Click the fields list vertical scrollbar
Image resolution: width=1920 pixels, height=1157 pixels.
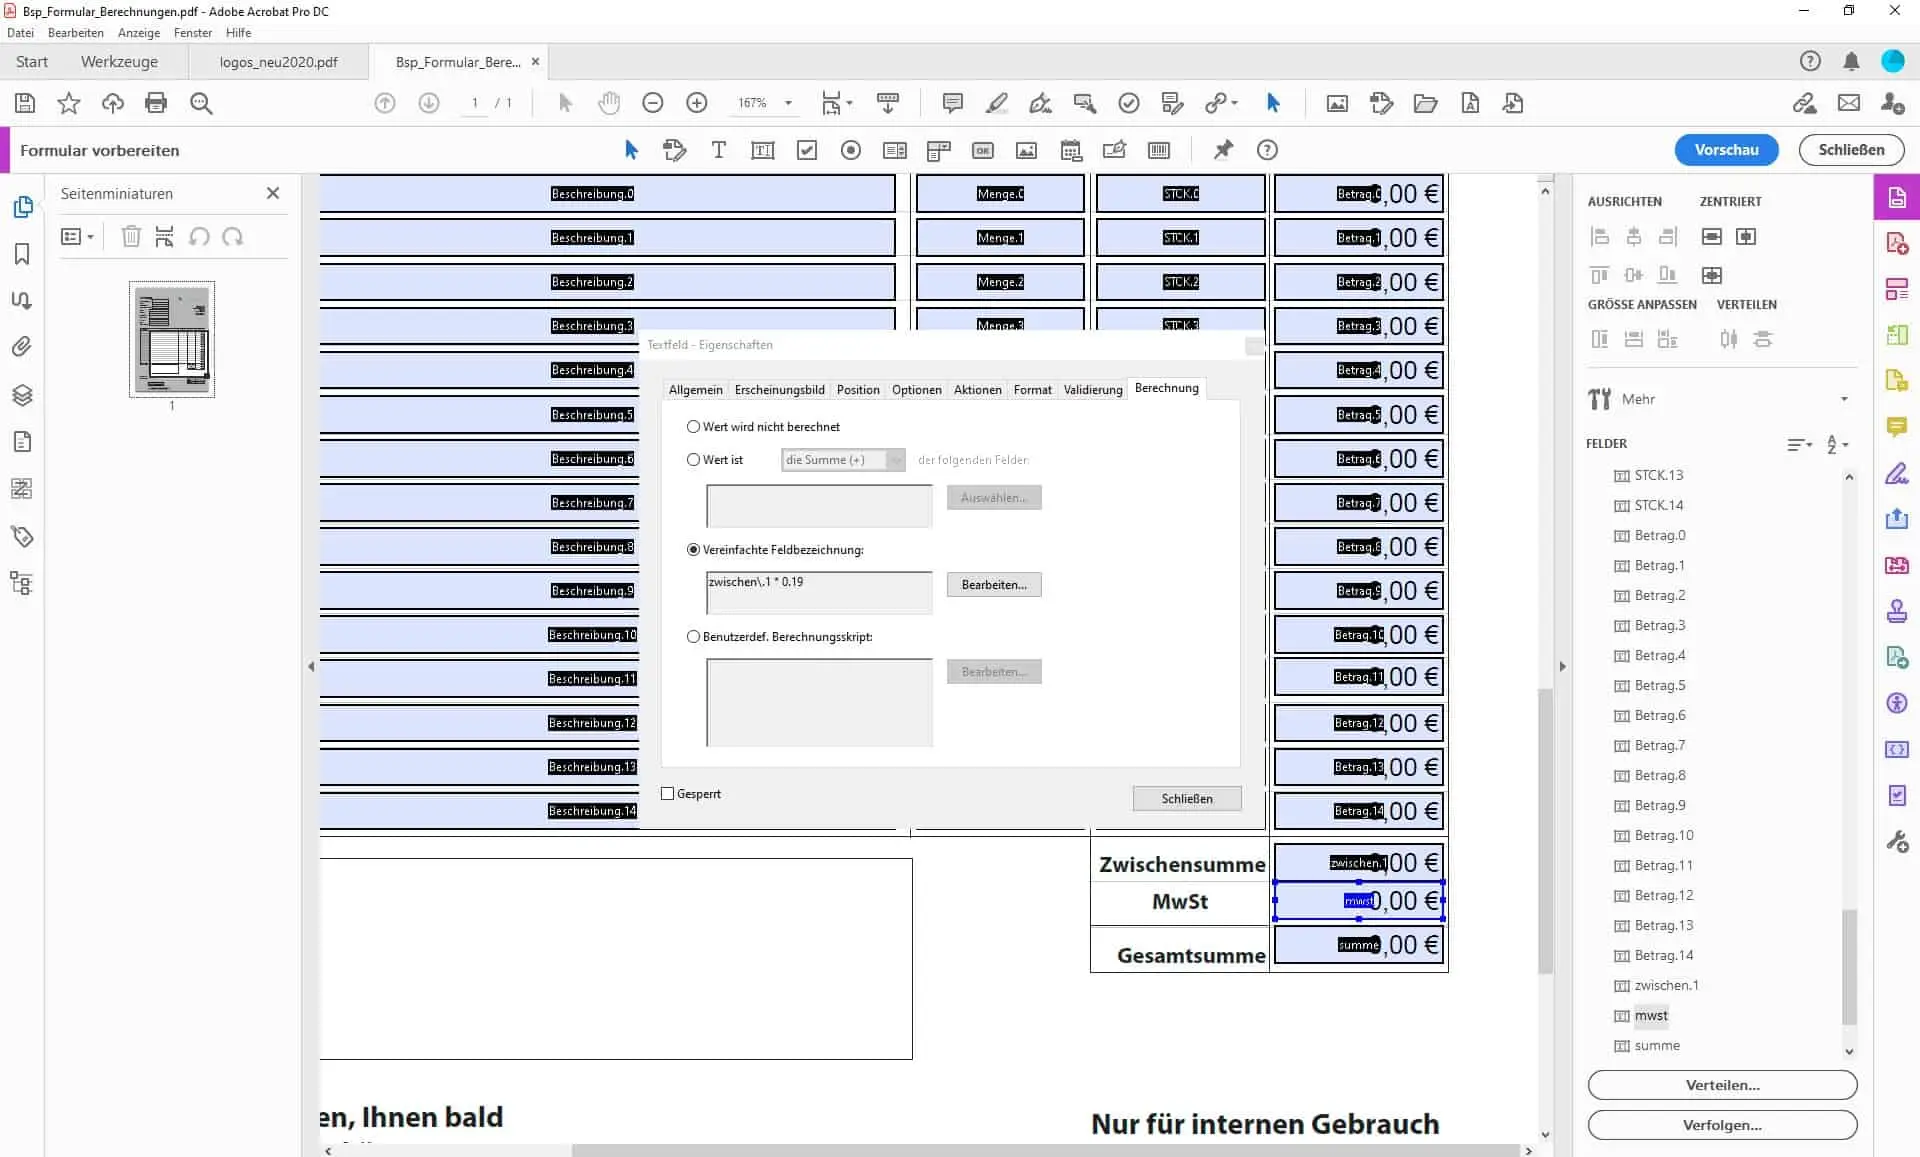(x=1849, y=966)
